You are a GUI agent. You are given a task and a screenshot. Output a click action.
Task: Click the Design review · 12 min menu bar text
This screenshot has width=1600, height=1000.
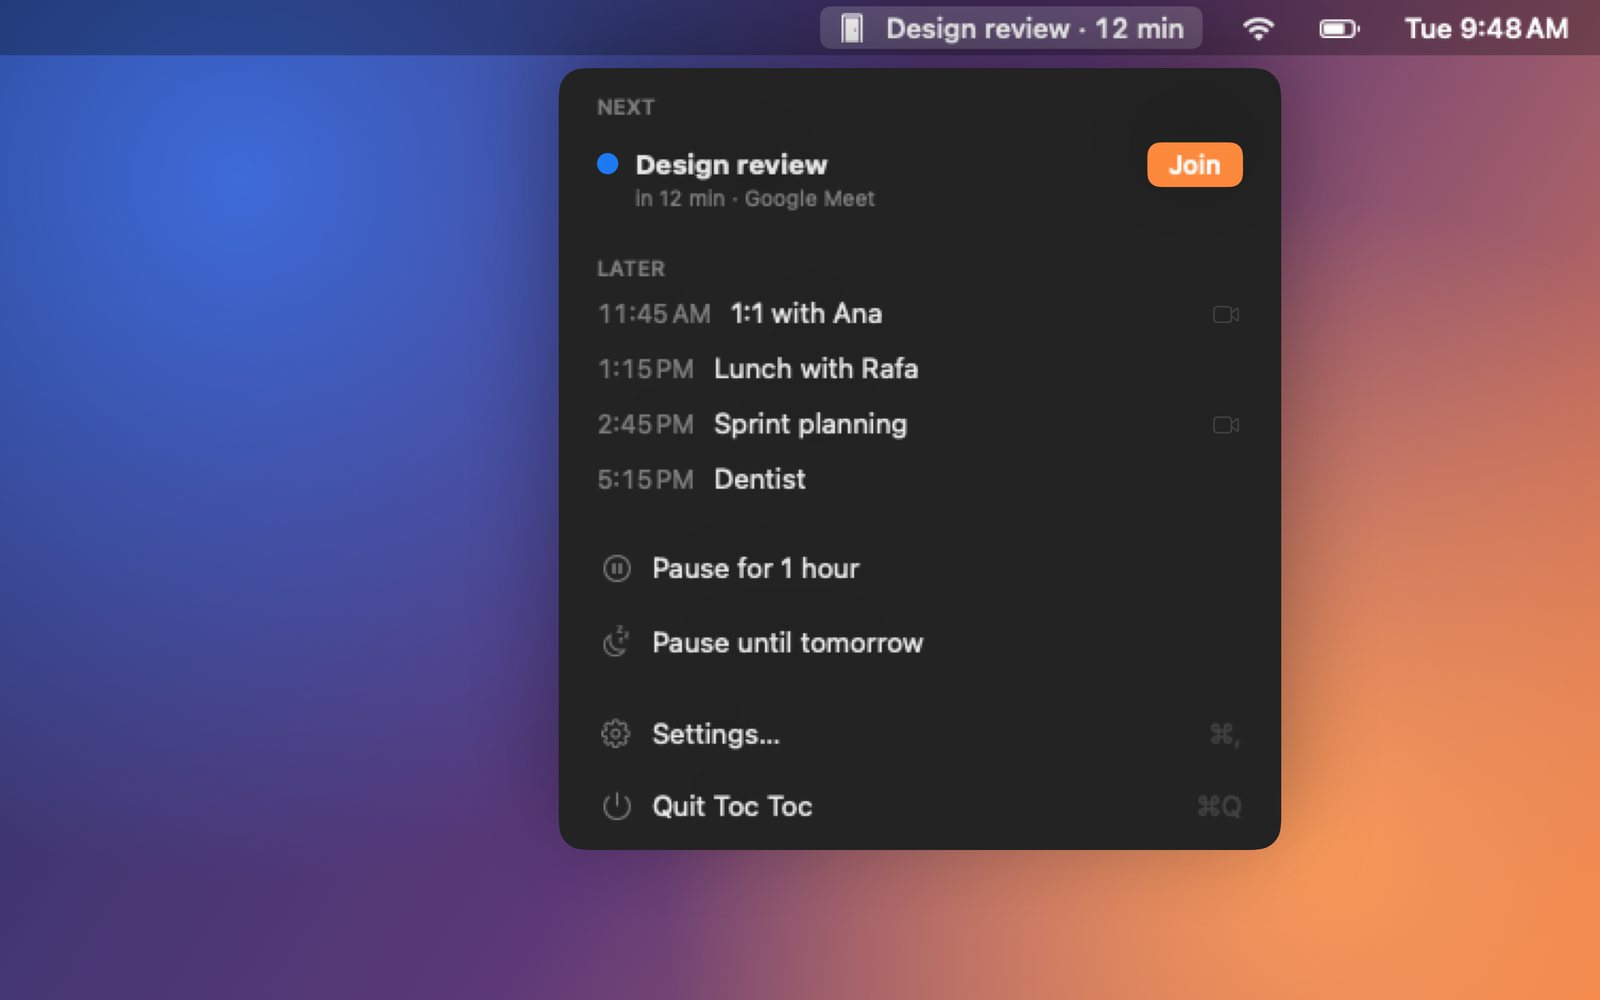(x=1035, y=28)
